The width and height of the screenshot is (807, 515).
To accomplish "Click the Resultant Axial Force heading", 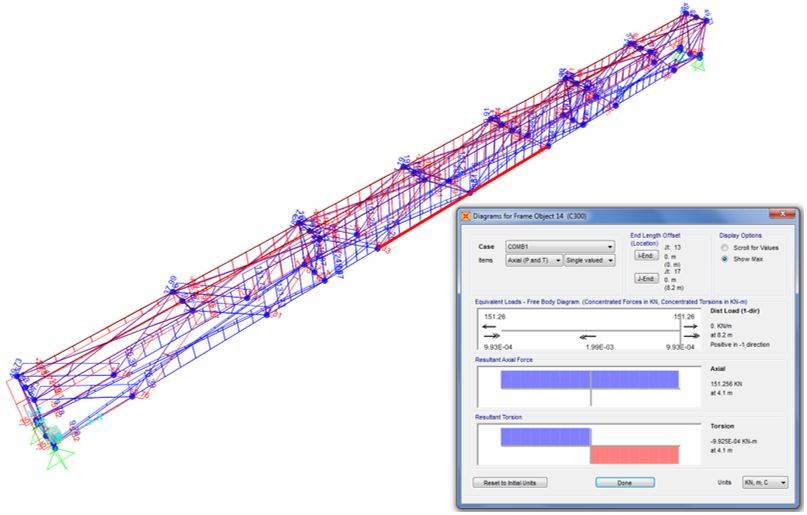I will (504, 360).
